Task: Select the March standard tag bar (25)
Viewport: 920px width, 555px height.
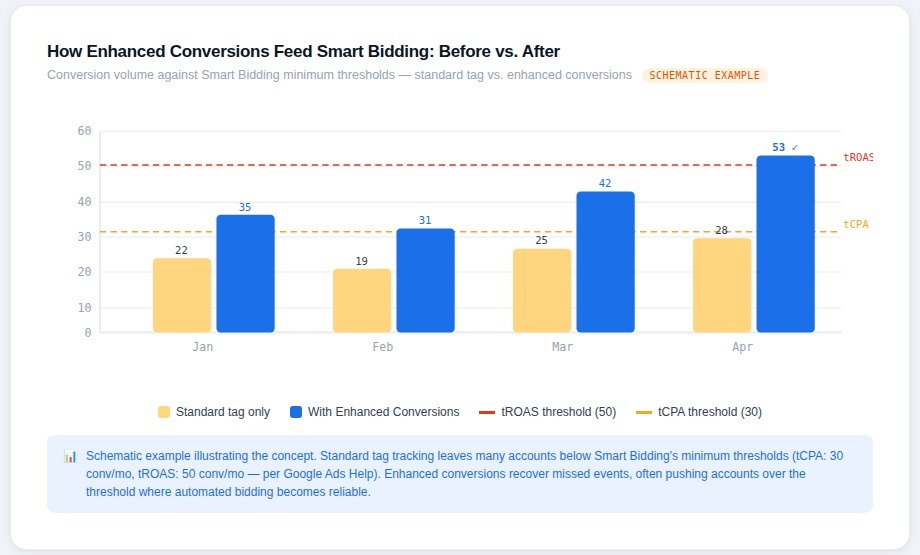Action: pyautogui.click(x=542, y=290)
